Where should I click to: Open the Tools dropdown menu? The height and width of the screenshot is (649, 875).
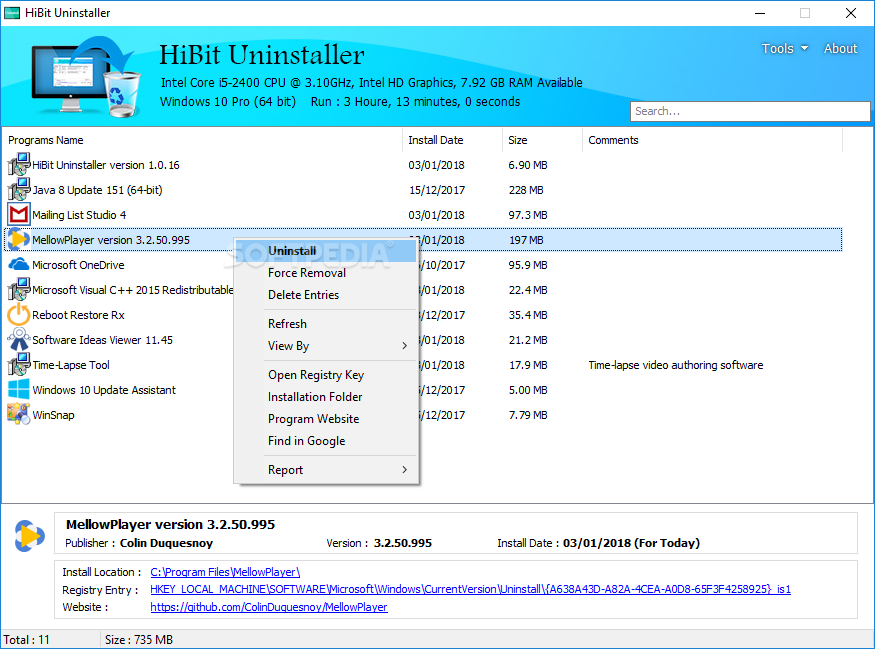[785, 49]
